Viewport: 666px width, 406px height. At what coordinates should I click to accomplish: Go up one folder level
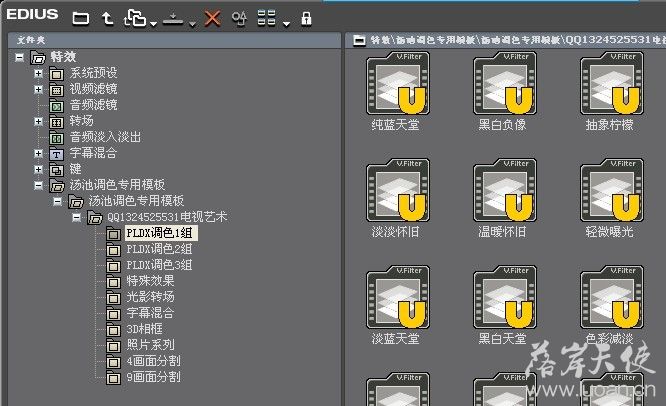(107, 18)
